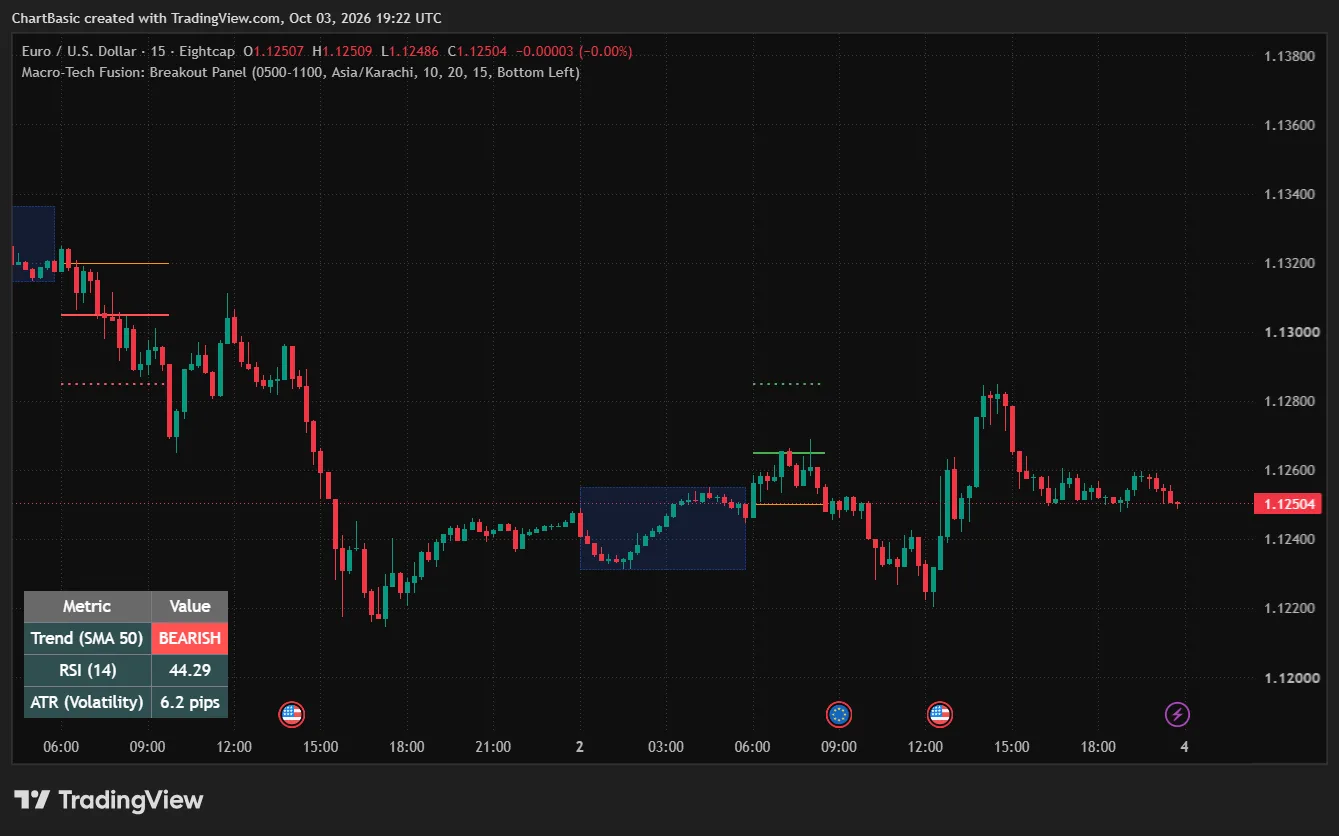Click the US flag event icon nearest the metrics table

pyautogui.click(x=291, y=714)
